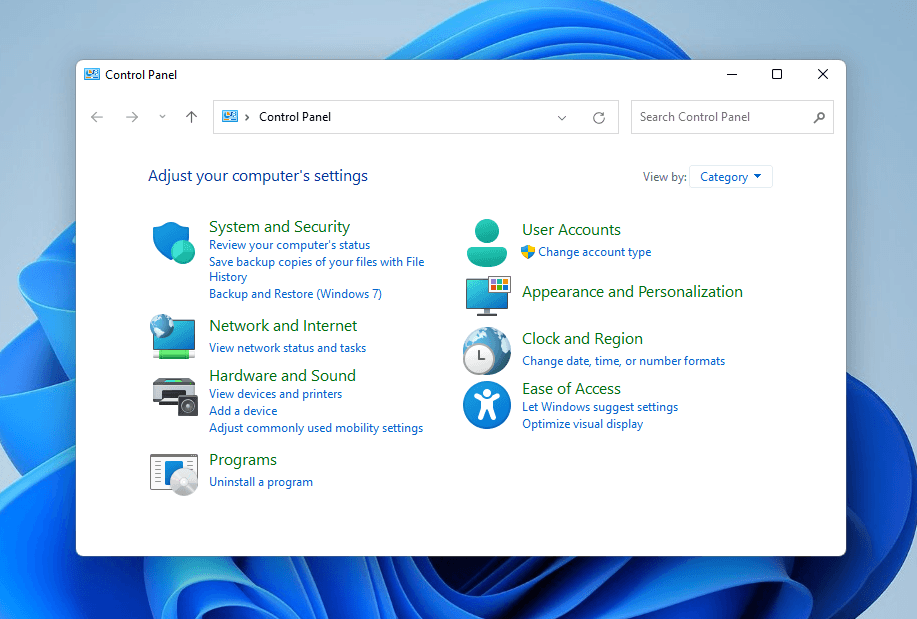917x619 pixels.
Task: Open Review your computer's status
Action: [289, 245]
